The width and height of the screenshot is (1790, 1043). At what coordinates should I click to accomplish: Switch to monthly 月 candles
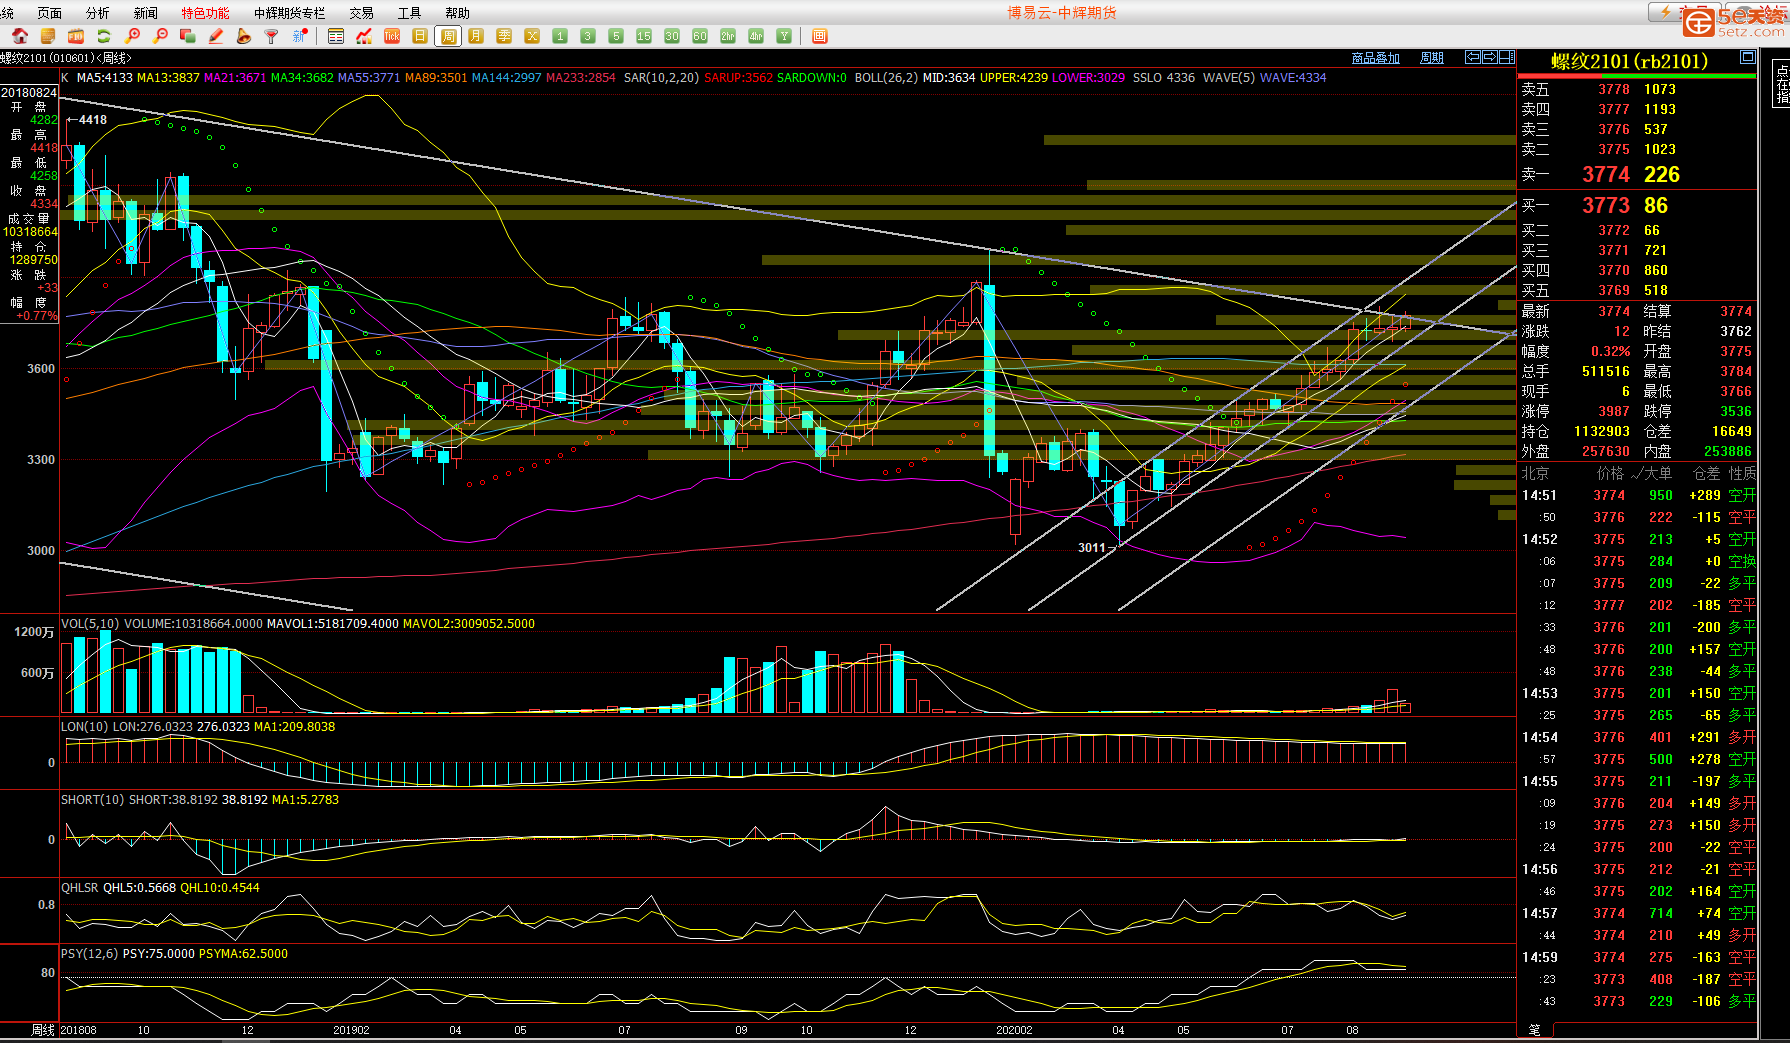point(476,36)
